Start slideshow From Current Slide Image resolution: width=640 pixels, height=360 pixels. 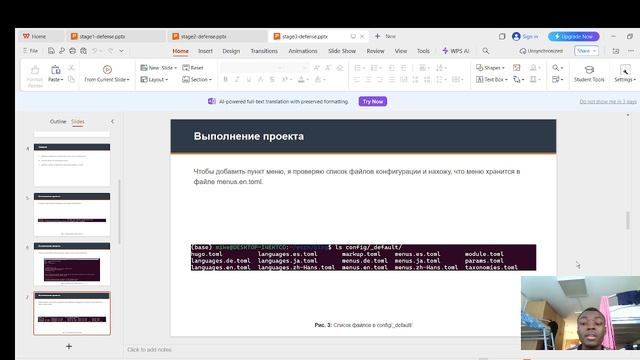107,74
